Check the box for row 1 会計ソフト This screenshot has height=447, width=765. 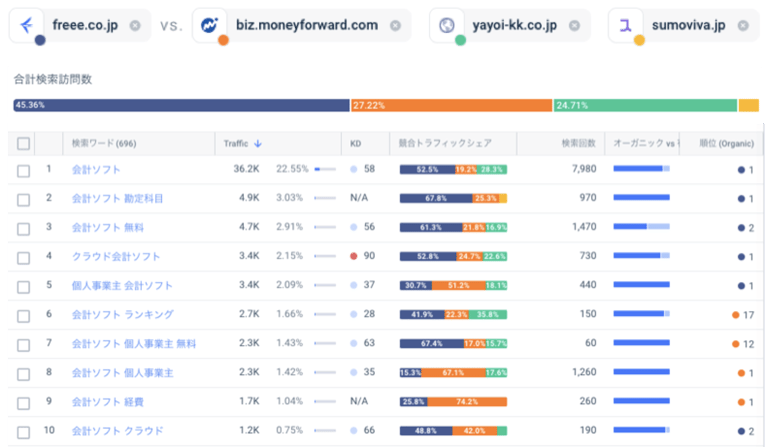(23, 171)
